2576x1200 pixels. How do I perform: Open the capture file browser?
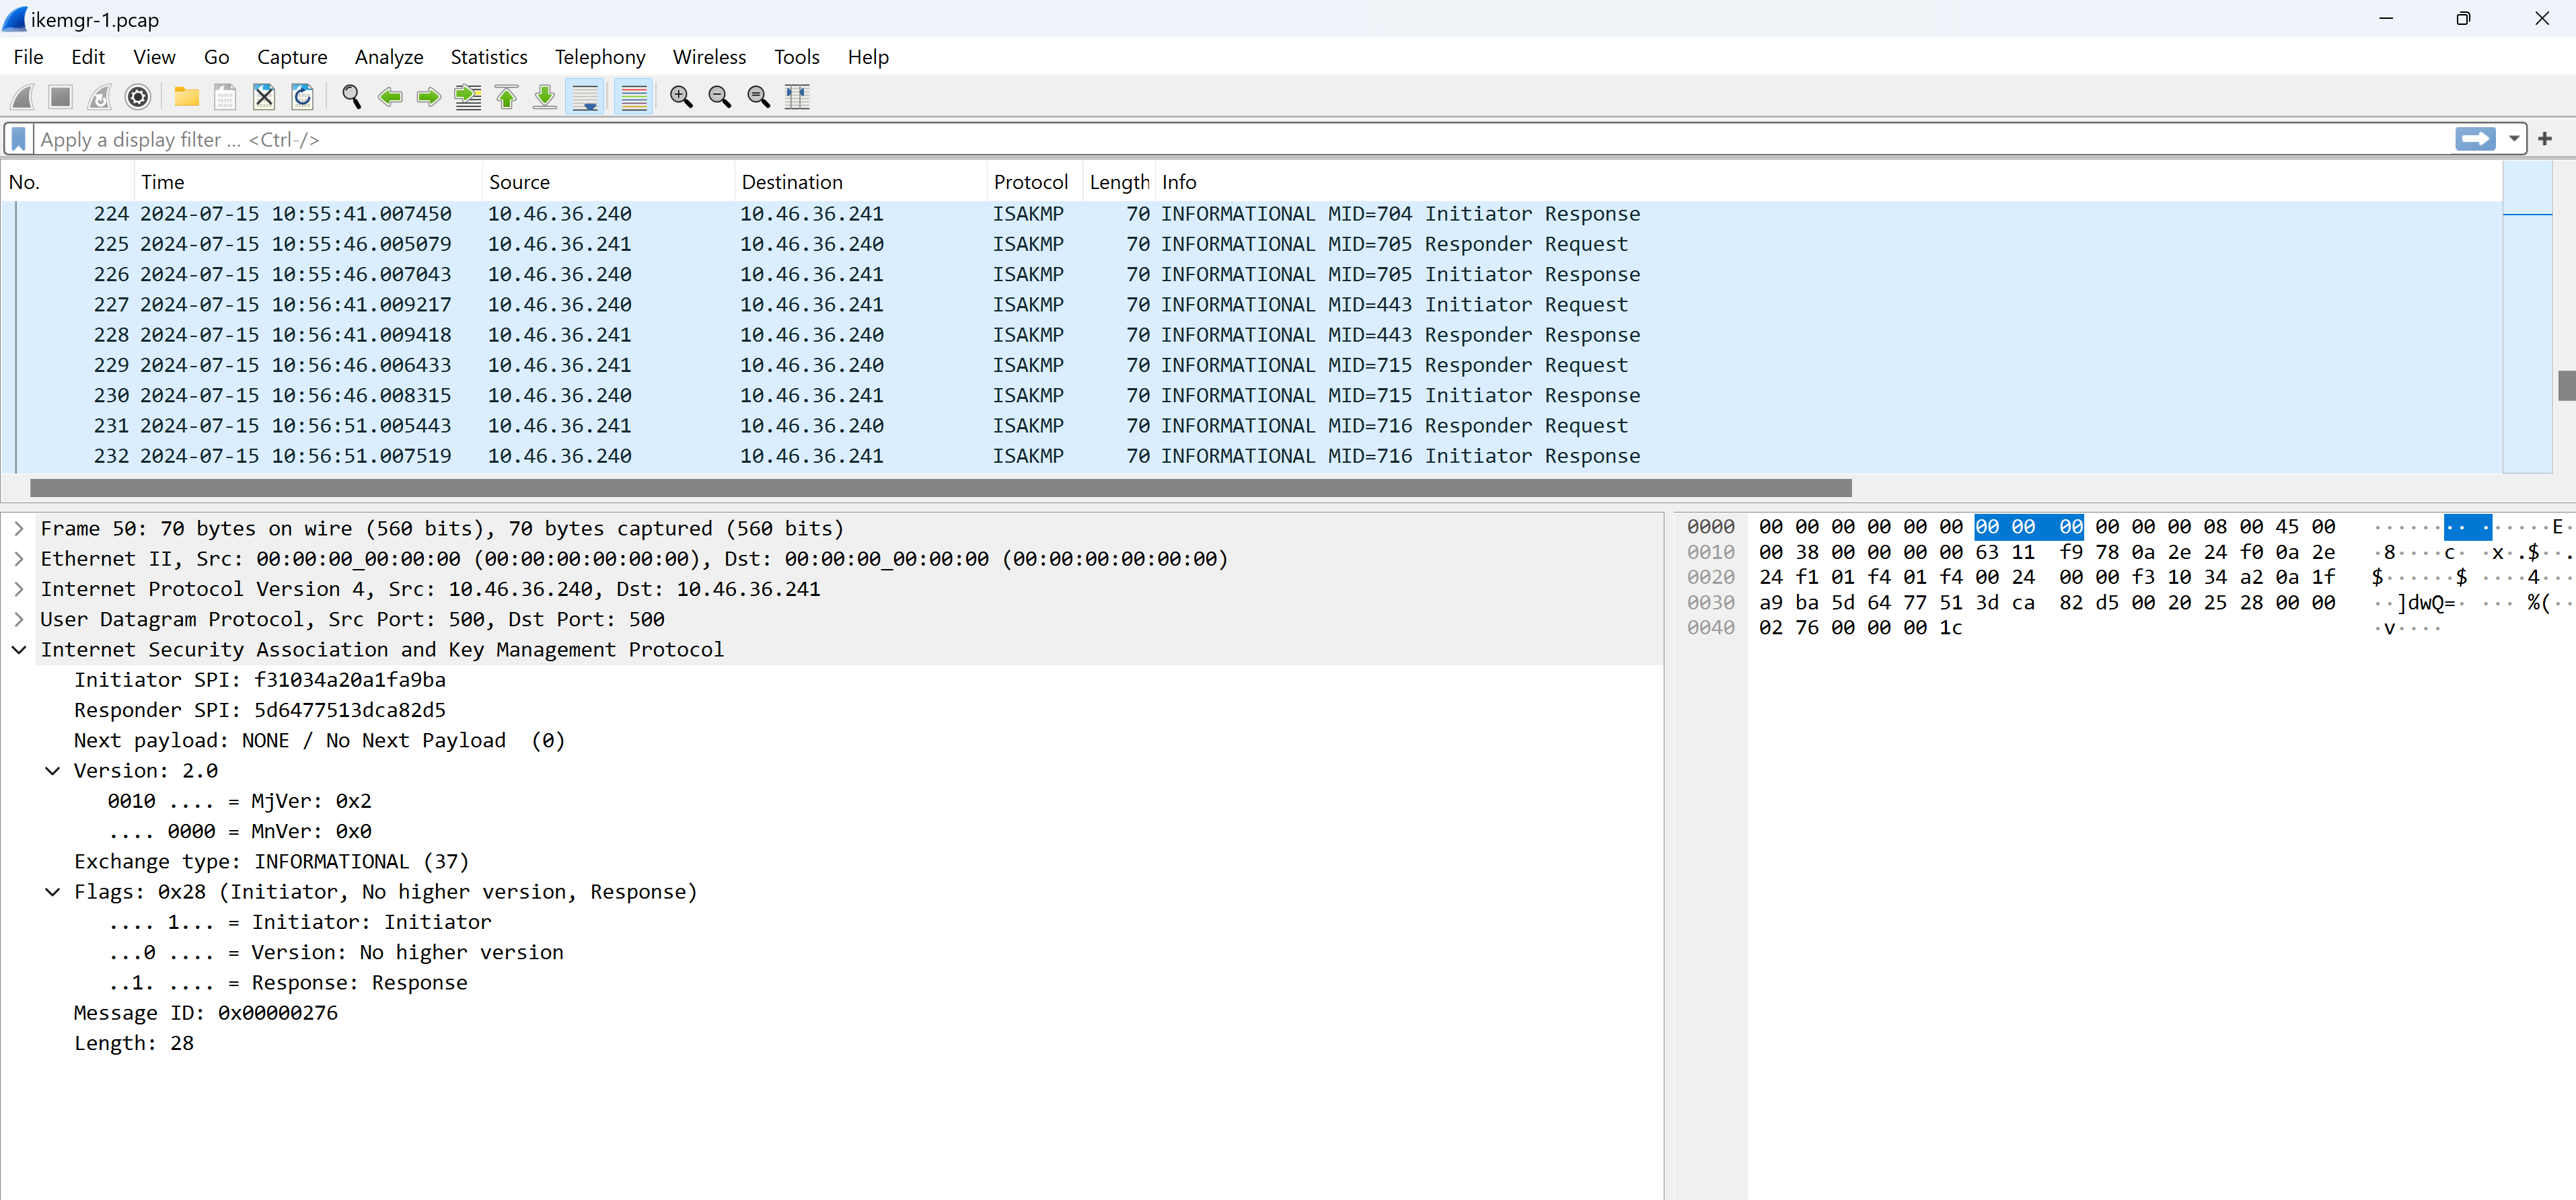[x=187, y=96]
